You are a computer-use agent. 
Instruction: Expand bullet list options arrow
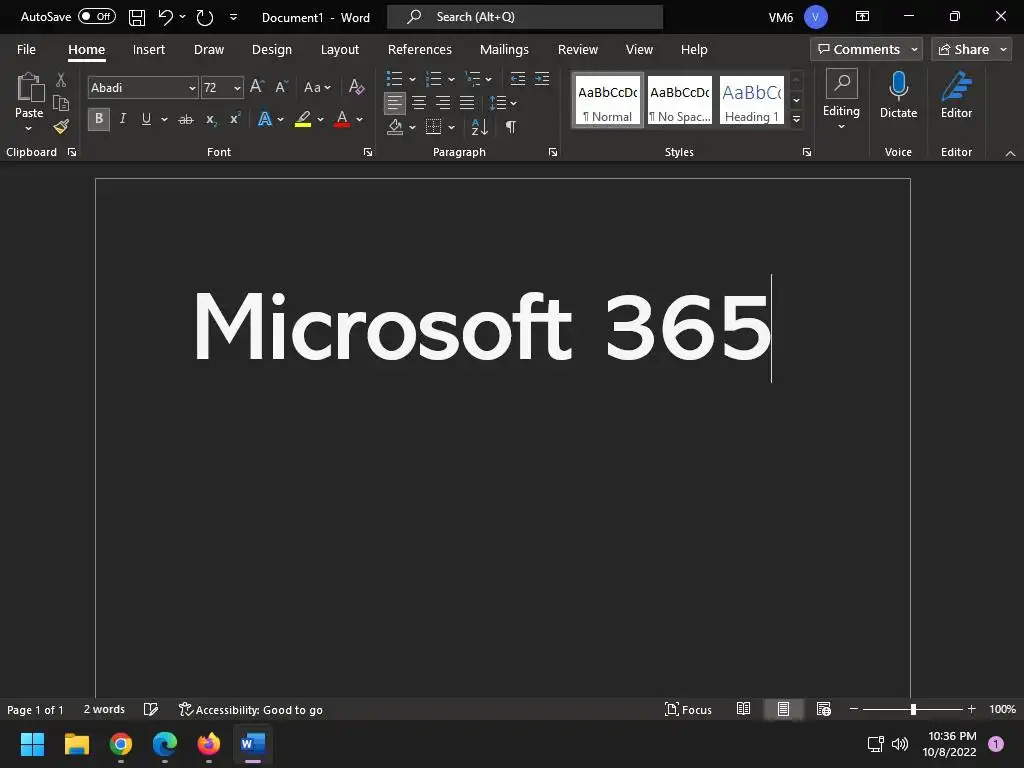[x=412, y=79]
